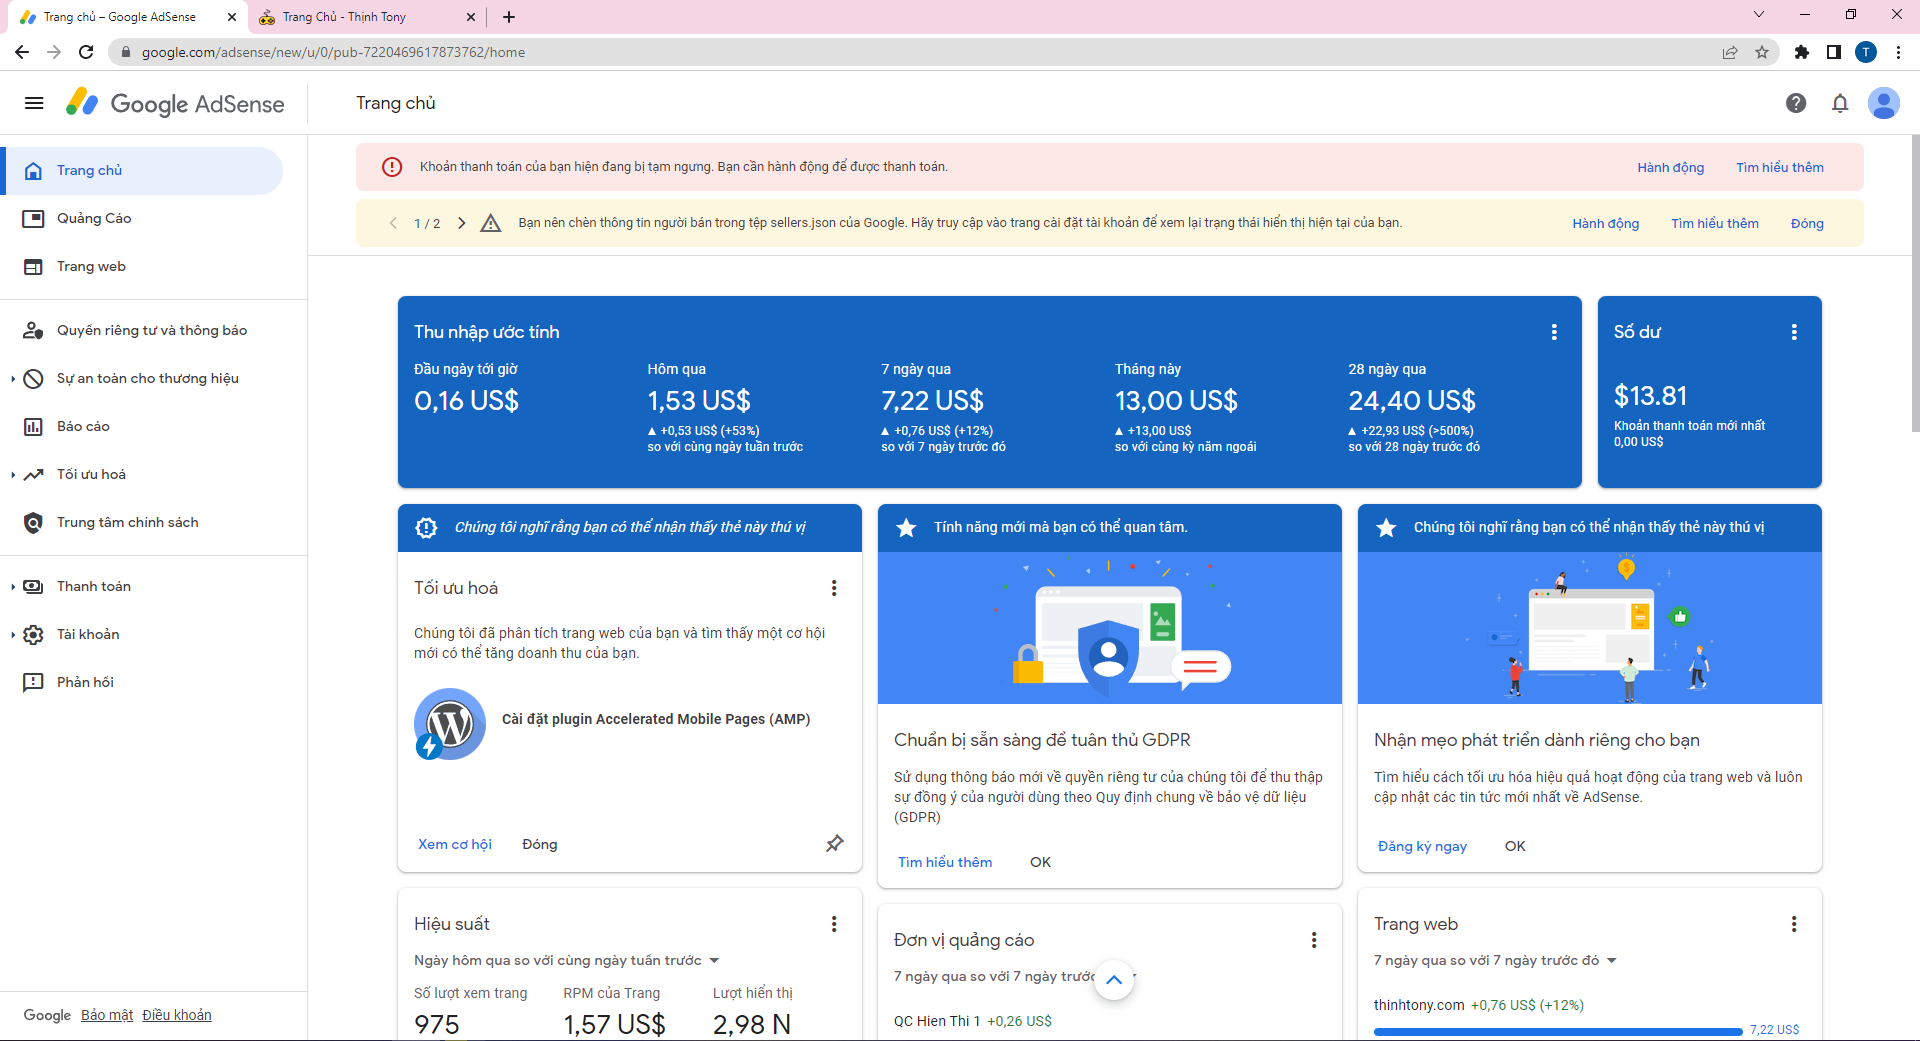The height and width of the screenshot is (1041, 1920).
Task: Switch to the Trang Chủ - Thịnh Tony tab
Action: 344,17
